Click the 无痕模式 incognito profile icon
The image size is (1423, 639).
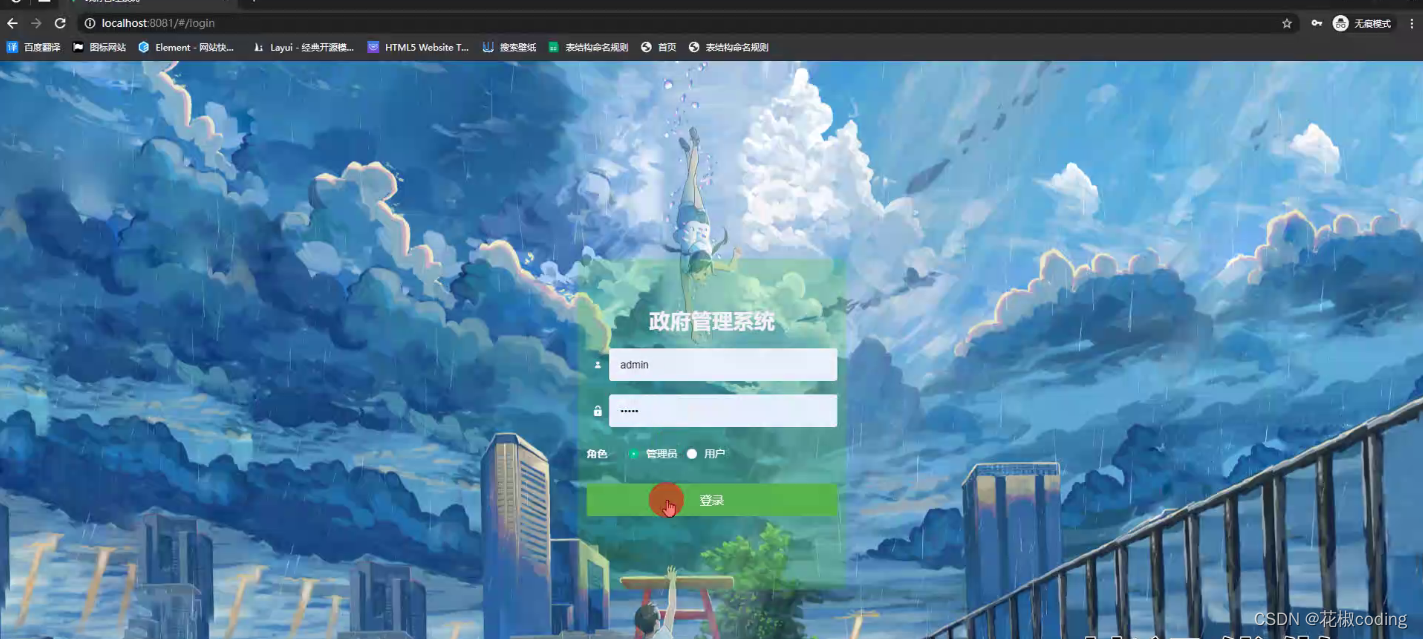click(1340, 22)
